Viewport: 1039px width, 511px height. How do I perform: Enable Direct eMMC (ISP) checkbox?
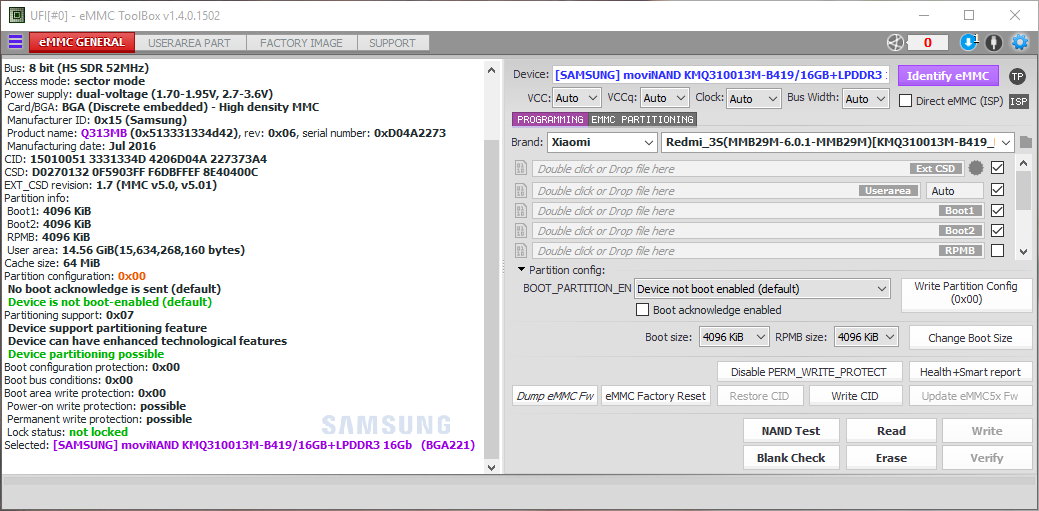click(905, 101)
